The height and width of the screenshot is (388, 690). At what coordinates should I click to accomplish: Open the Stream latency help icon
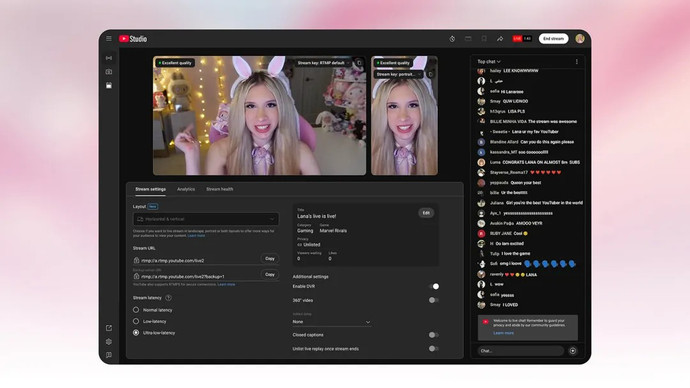tap(168, 298)
